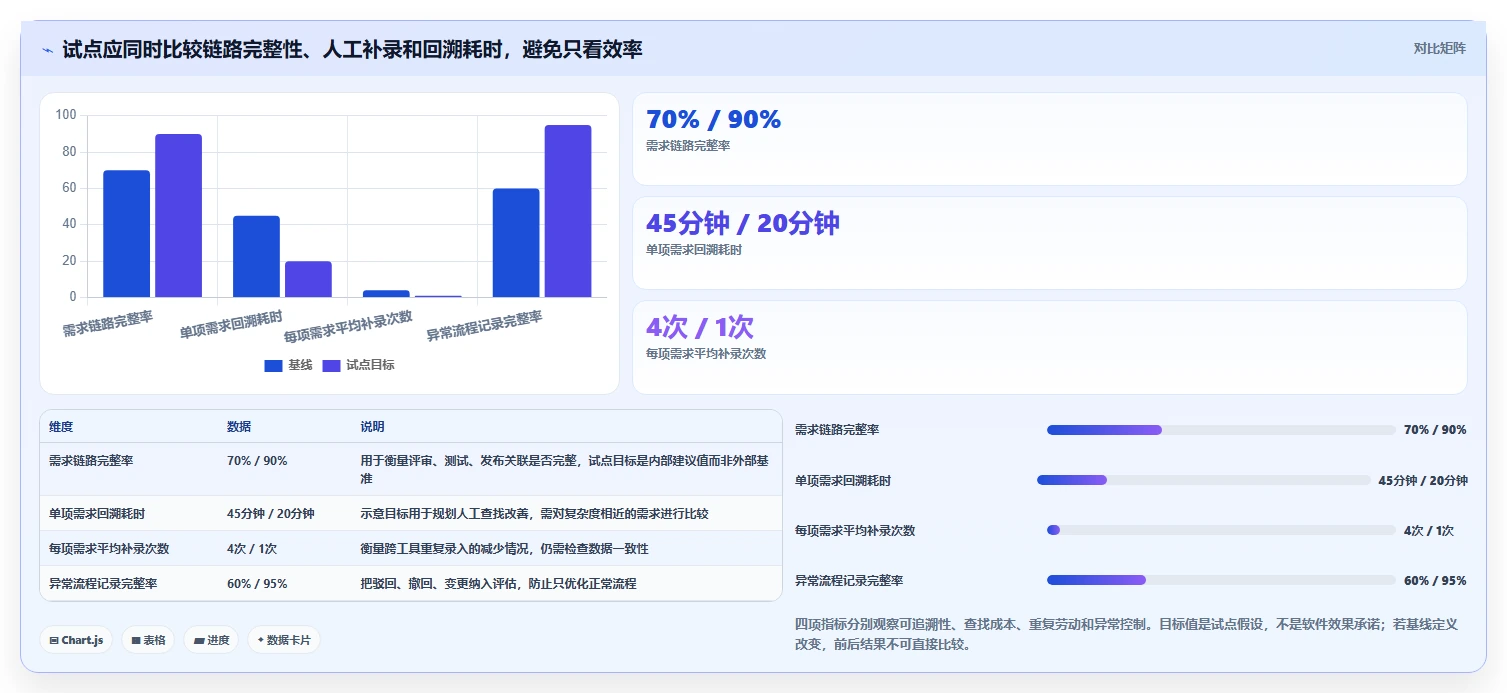Open the 45分钟 / 20分钟 data card
The width and height of the screenshot is (1507, 693).
point(1050,243)
